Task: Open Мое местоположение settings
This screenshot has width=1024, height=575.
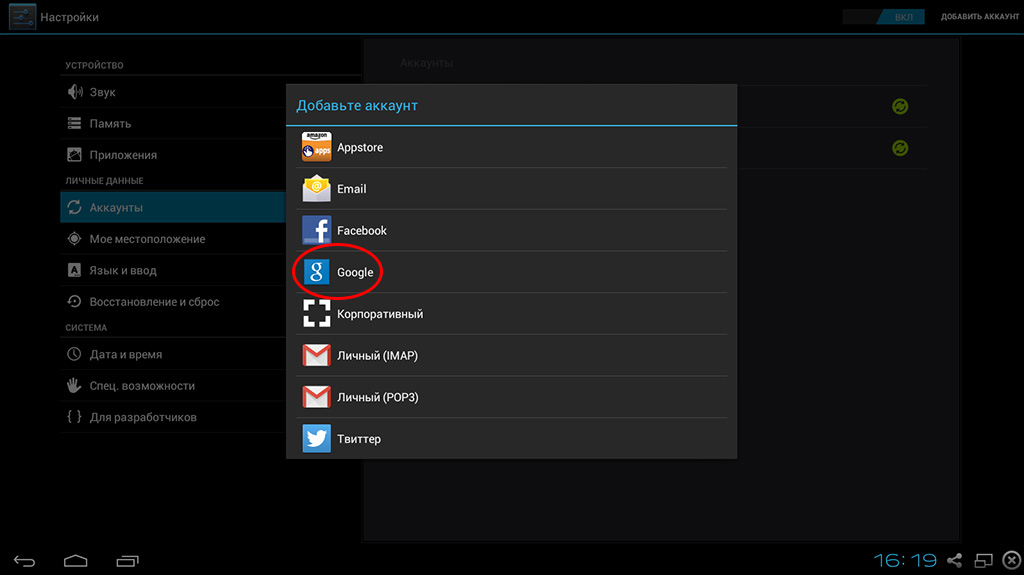Action: [148, 239]
